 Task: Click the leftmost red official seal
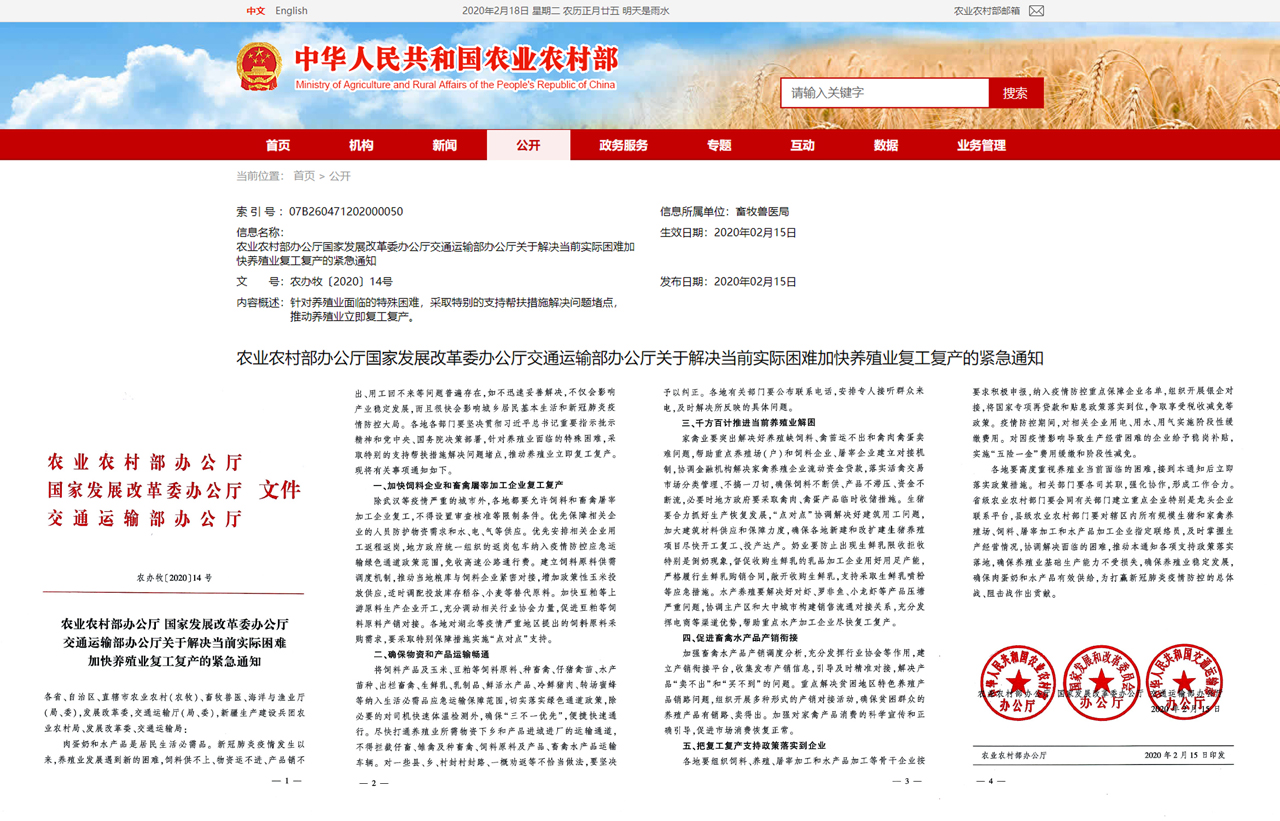point(1017,682)
